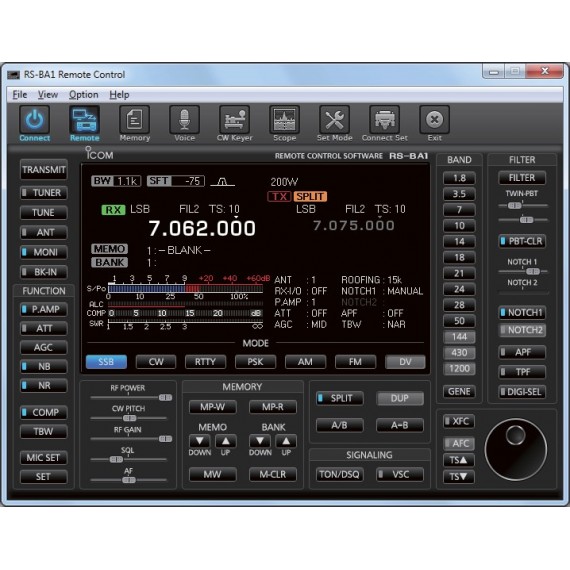Adjust the AF volume slider
Image resolution: width=570 pixels, height=570 pixels.
tap(128, 480)
